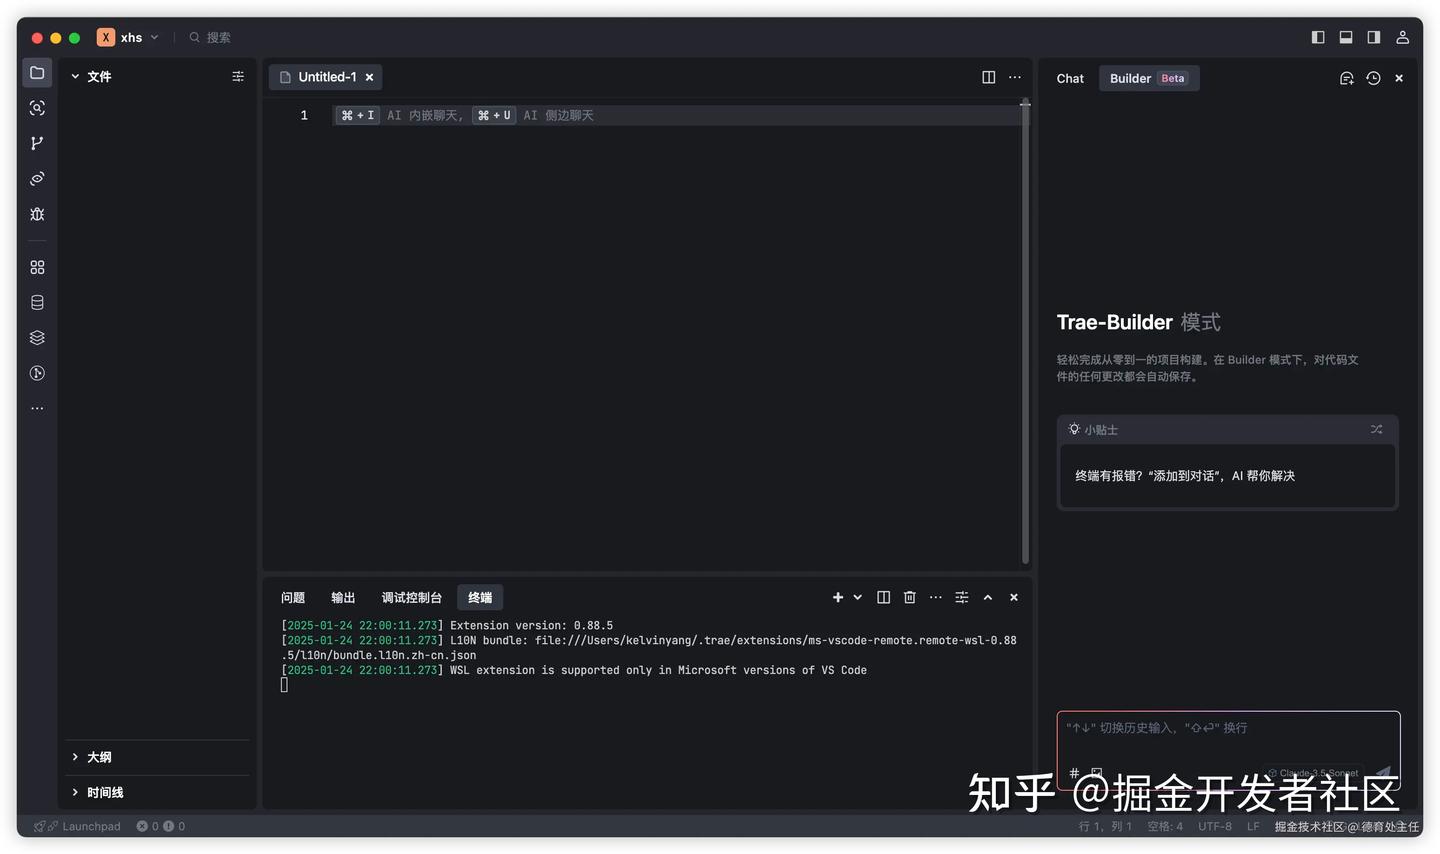Open the Extensions grid icon in sidebar
The width and height of the screenshot is (1440, 854).
[x=37, y=267]
